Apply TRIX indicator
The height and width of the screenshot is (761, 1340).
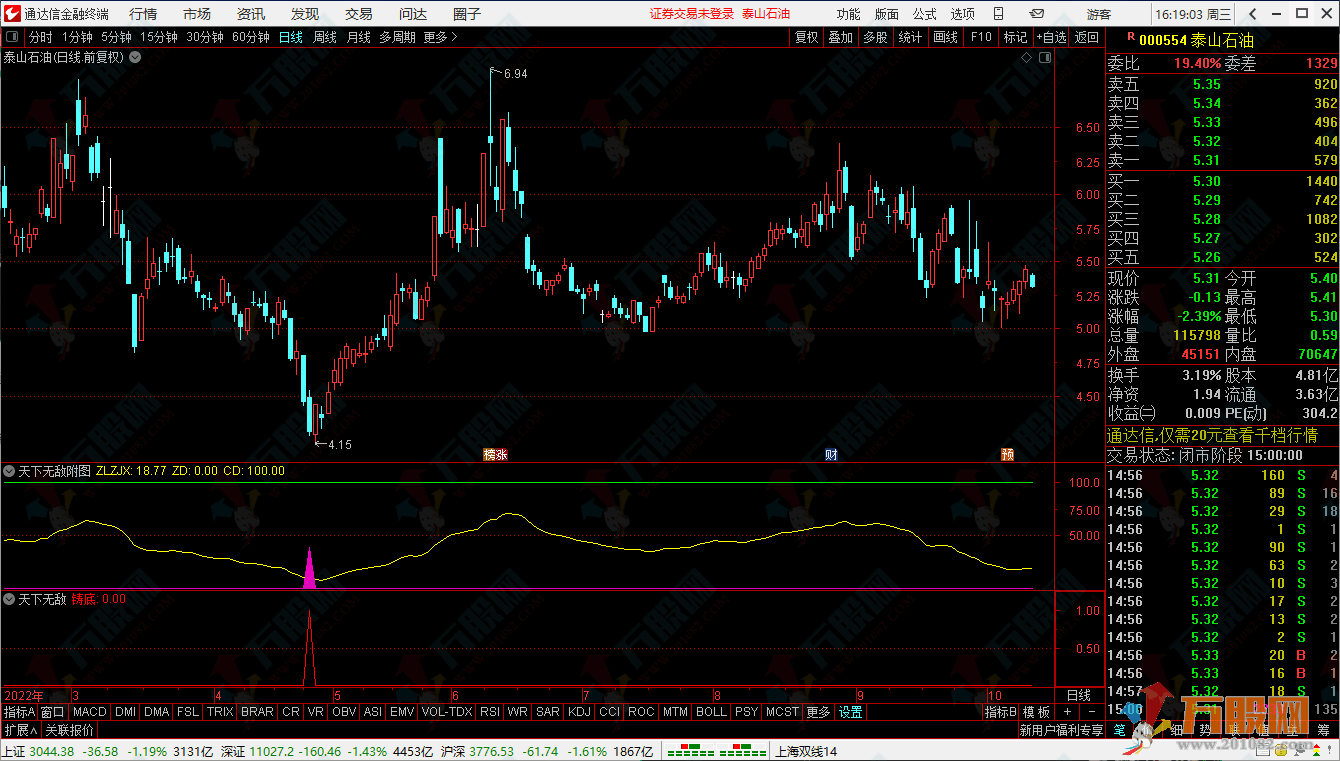(x=220, y=712)
